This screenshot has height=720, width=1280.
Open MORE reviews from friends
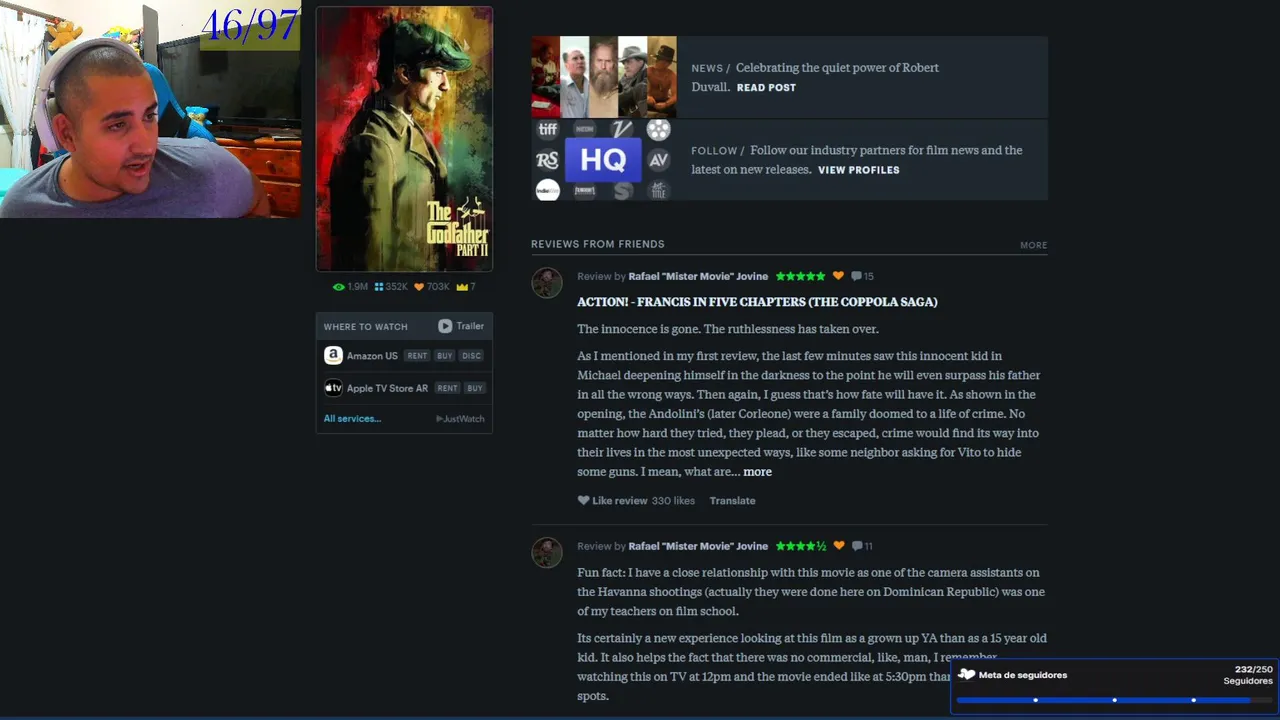click(x=1033, y=245)
